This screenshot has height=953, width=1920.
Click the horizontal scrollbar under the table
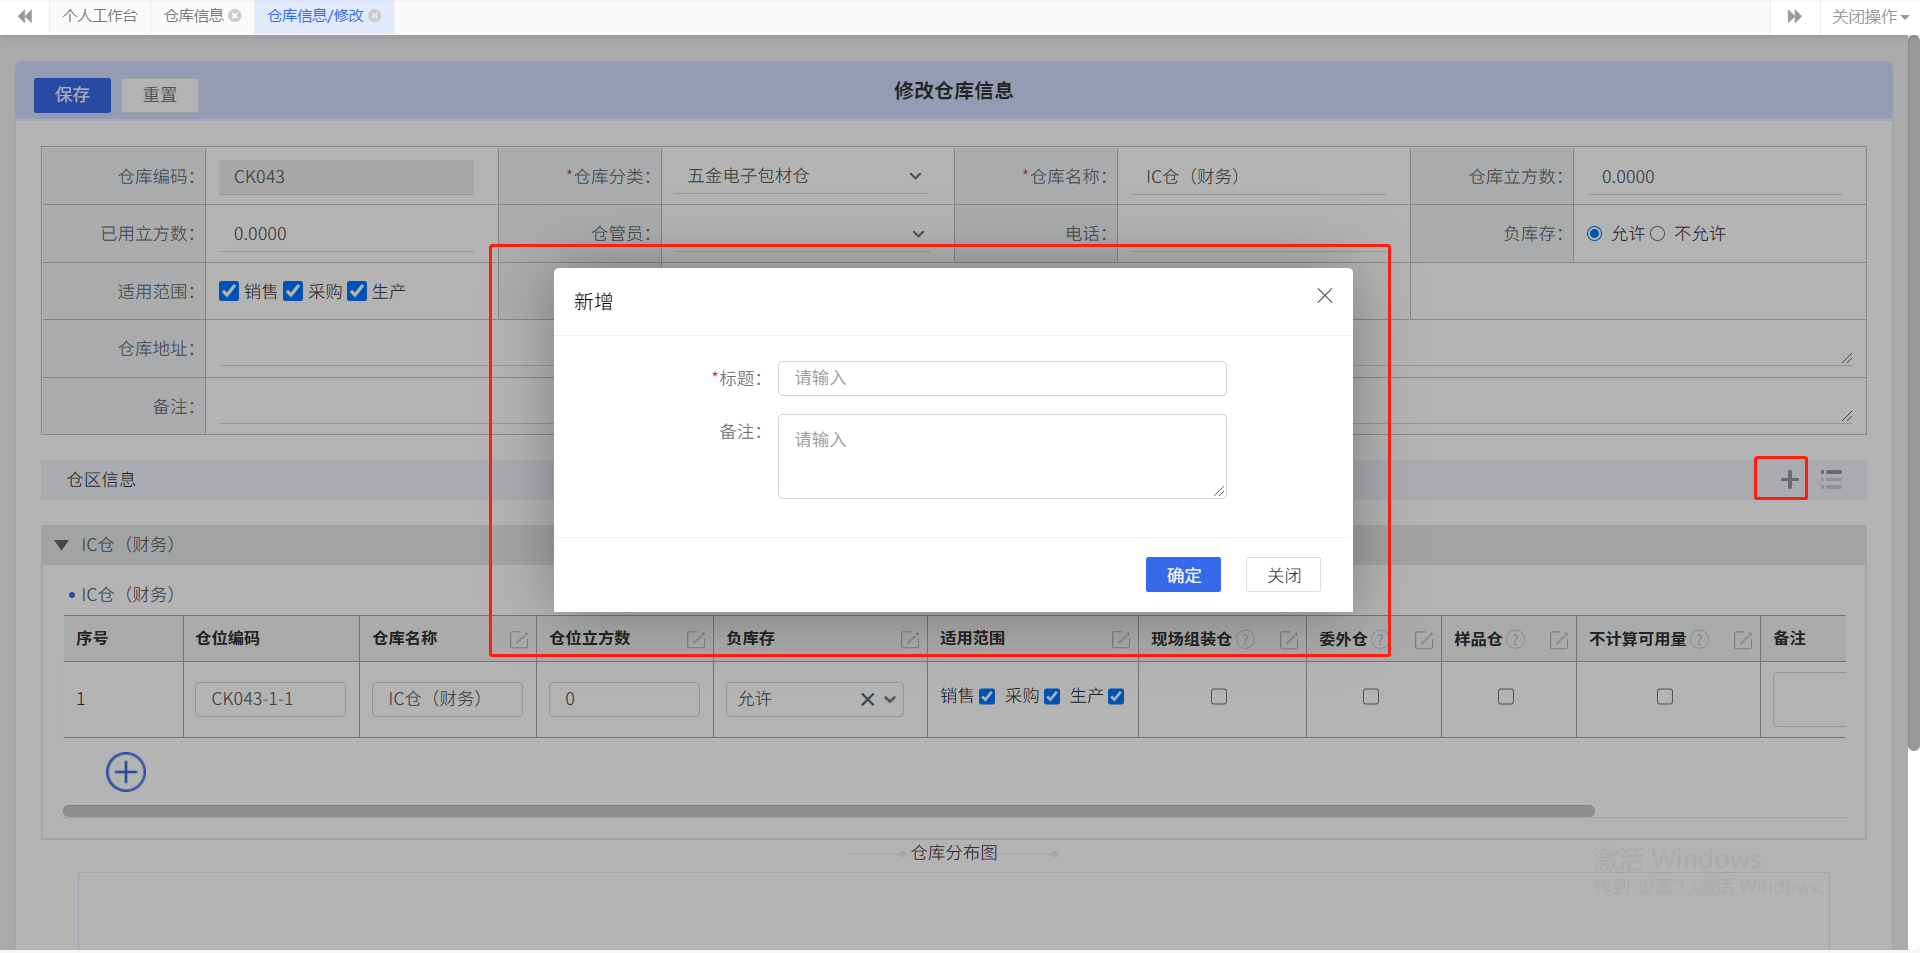click(828, 811)
